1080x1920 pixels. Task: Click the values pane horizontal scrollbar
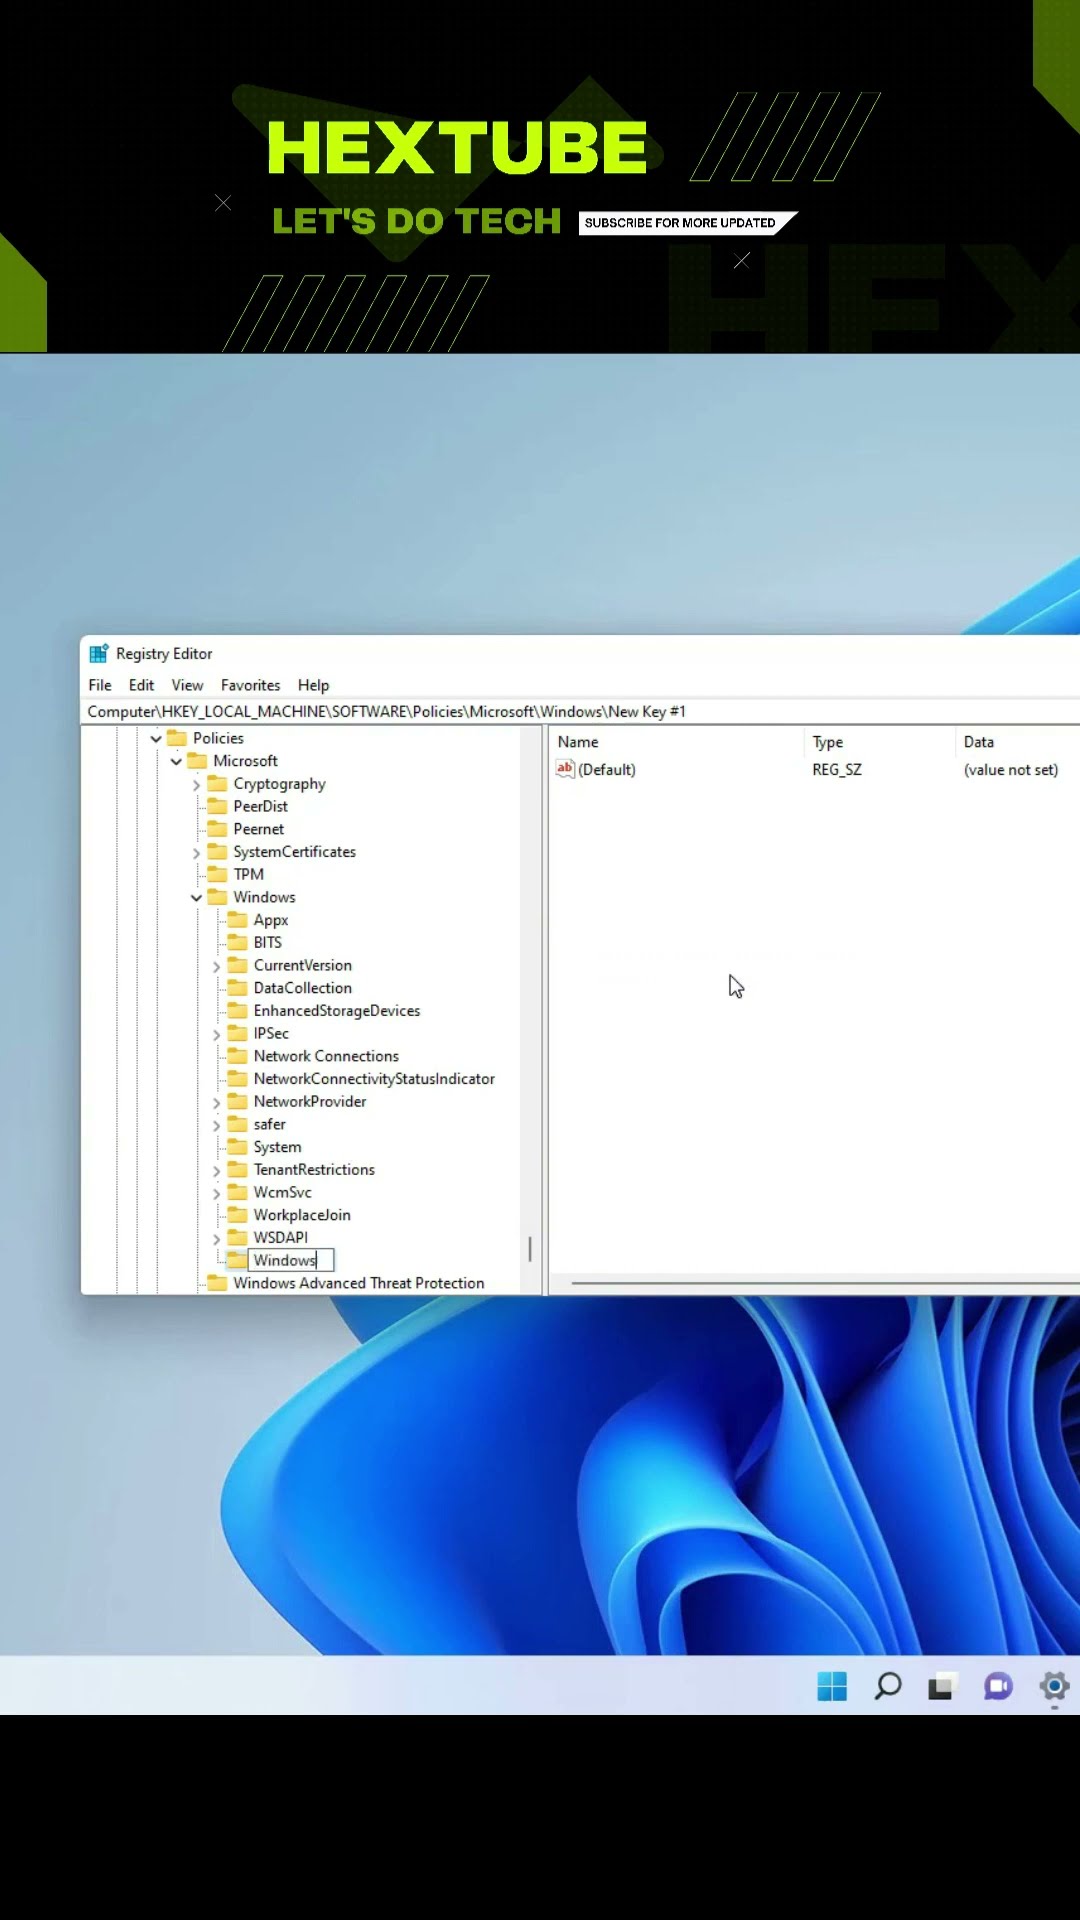(825, 1282)
